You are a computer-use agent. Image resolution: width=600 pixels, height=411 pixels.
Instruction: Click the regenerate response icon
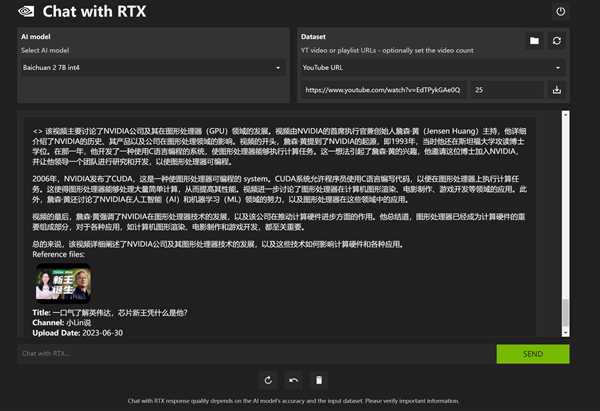click(268, 380)
